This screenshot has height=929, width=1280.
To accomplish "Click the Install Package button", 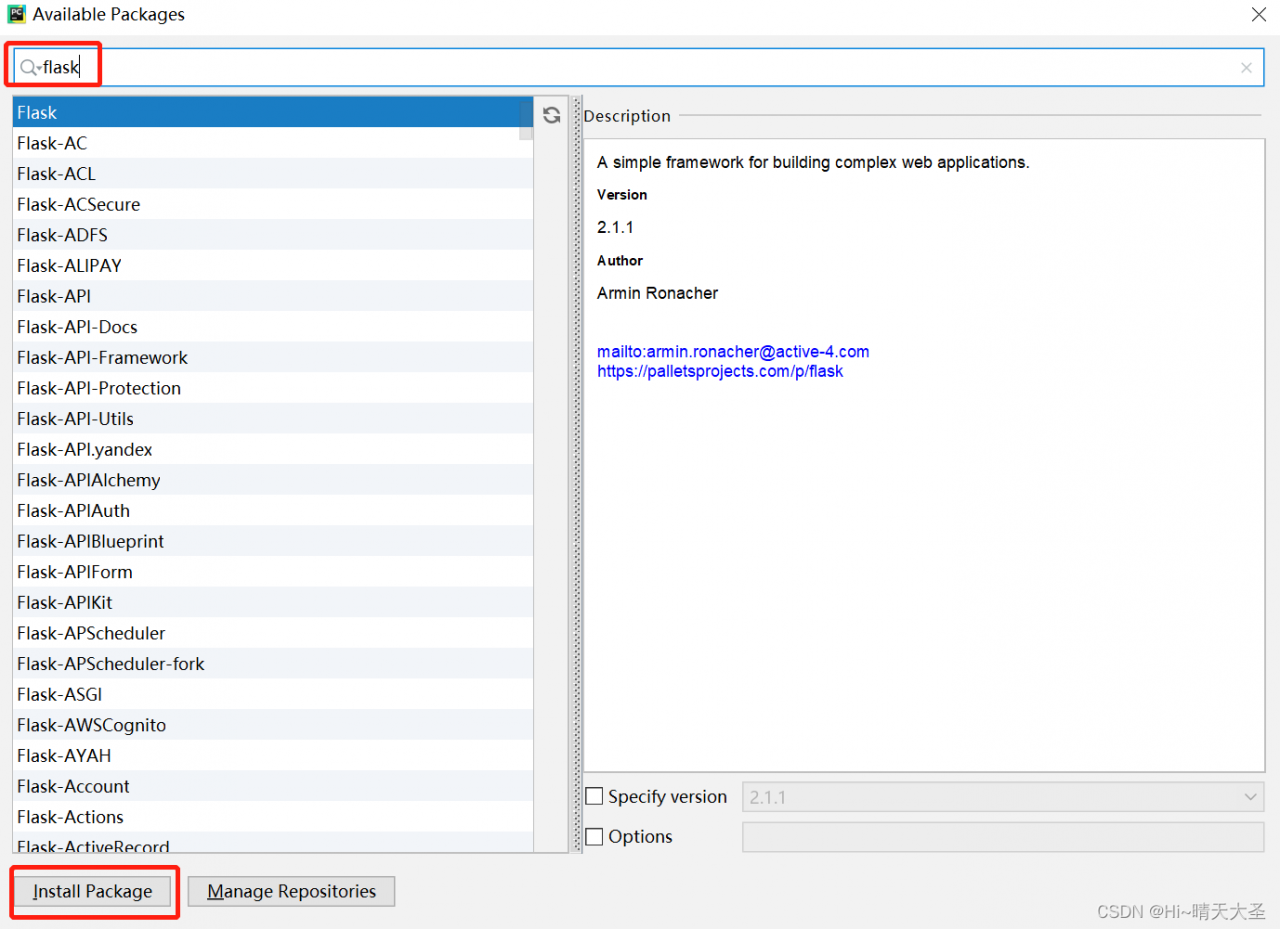I will click(92, 891).
